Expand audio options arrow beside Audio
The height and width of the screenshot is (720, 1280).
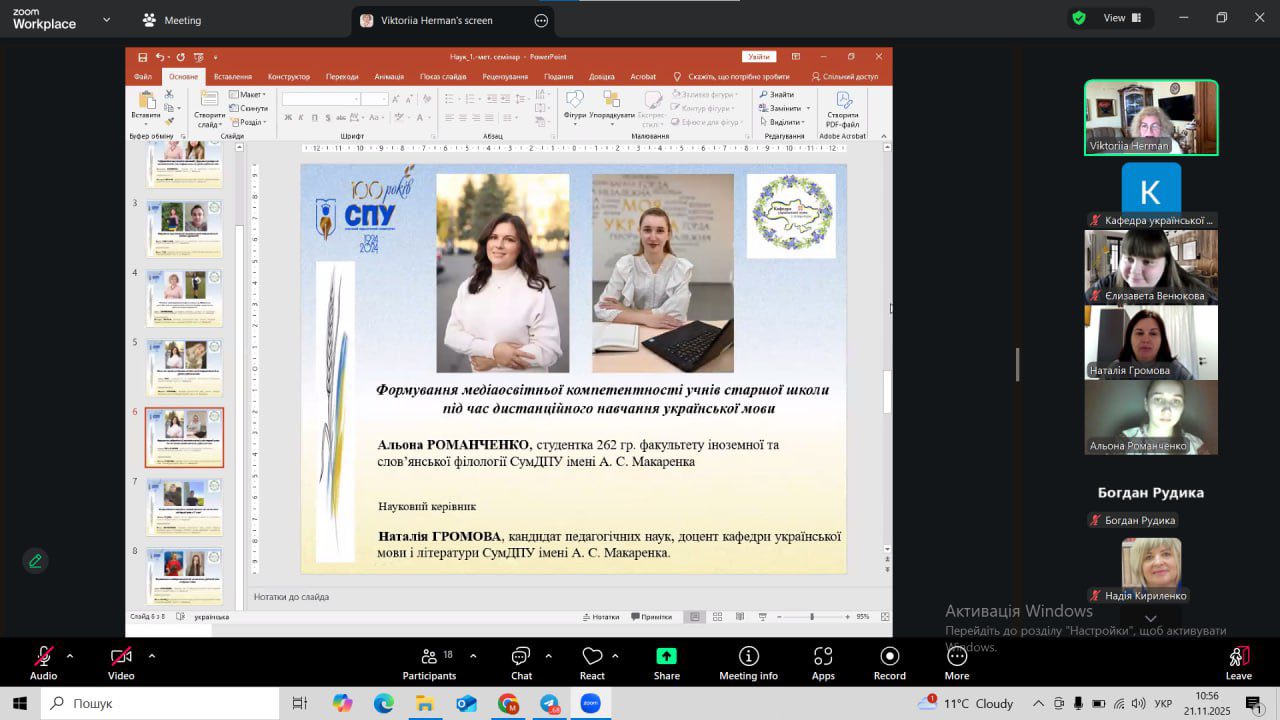click(x=70, y=656)
